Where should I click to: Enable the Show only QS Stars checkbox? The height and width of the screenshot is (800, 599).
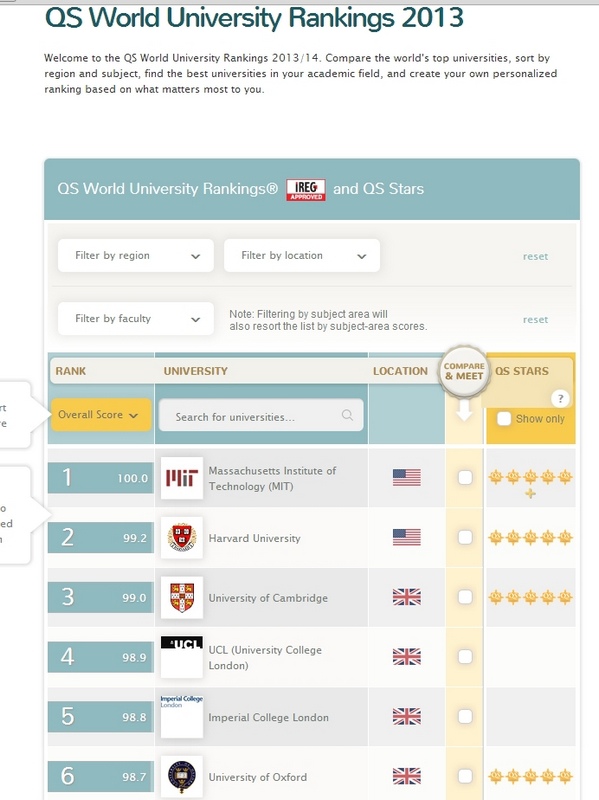tap(504, 418)
